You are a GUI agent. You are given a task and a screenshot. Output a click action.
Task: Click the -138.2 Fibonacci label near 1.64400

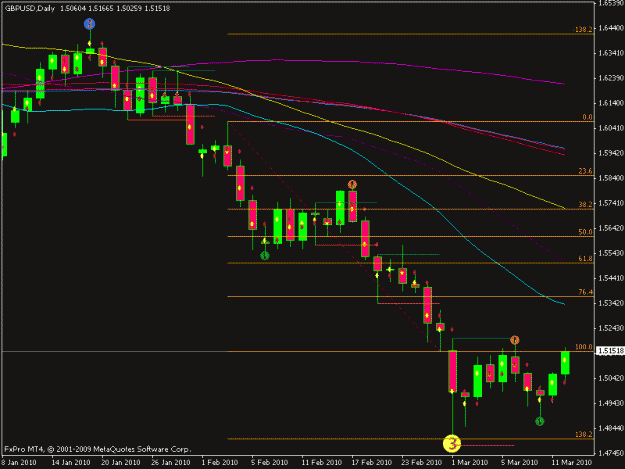[x=582, y=29]
